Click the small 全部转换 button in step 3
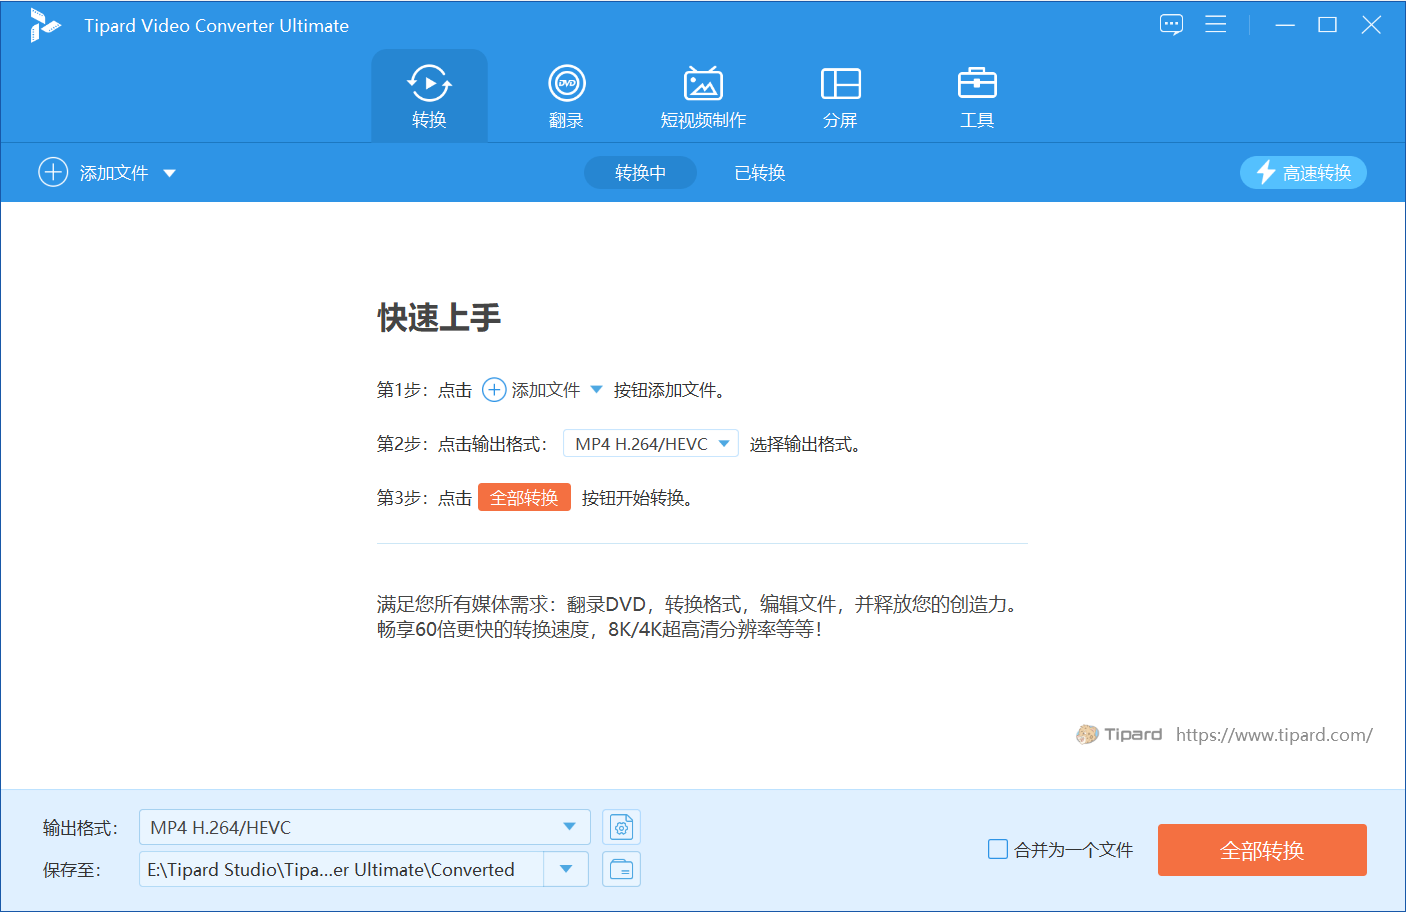 tap(524, 497)
